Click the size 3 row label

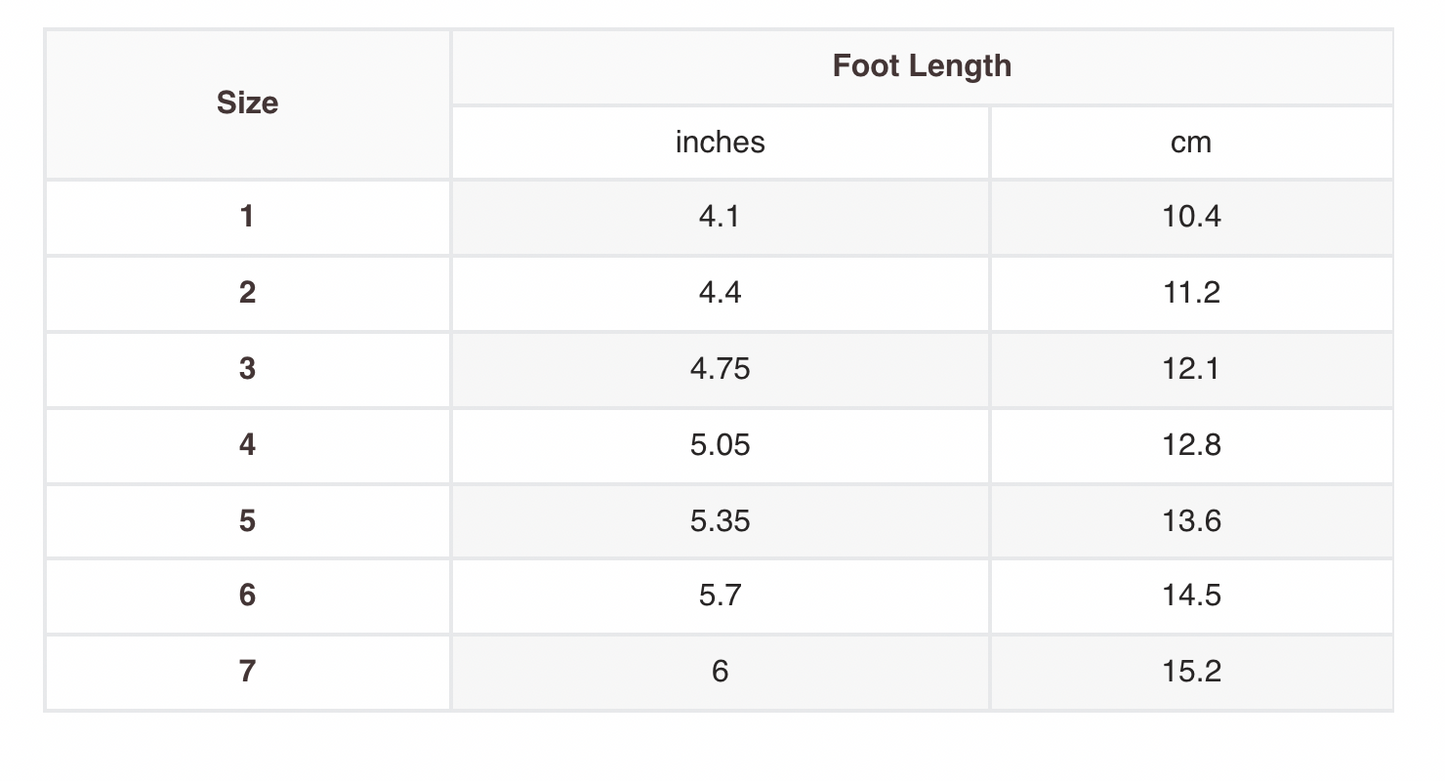(247, 368)
